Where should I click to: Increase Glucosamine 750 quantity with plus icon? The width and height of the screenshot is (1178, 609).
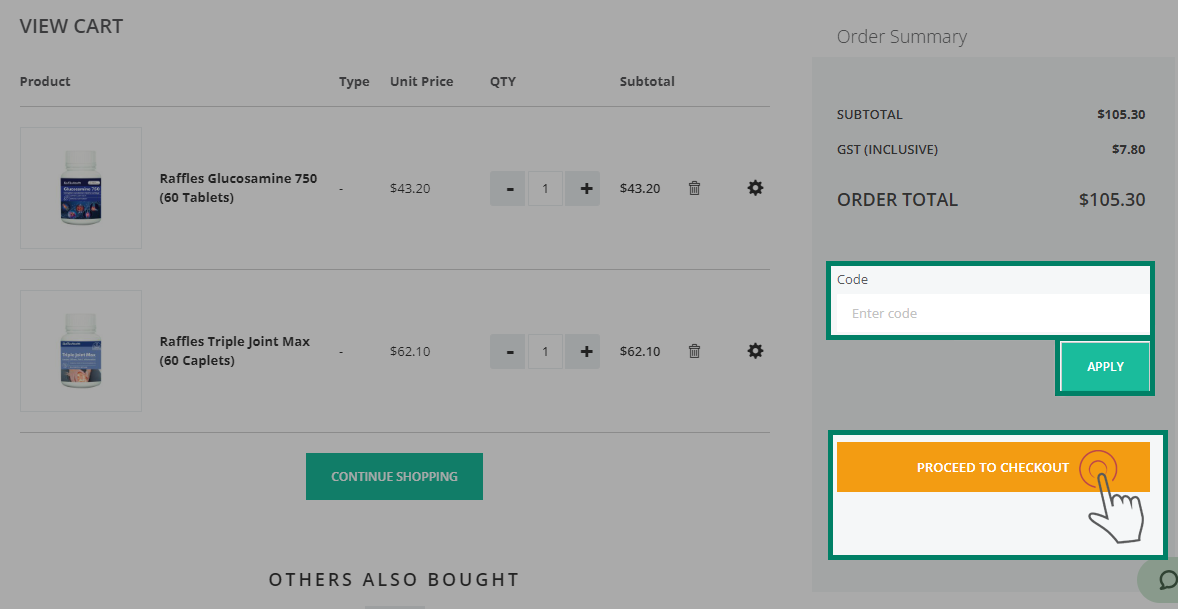(x=582, y=188)
